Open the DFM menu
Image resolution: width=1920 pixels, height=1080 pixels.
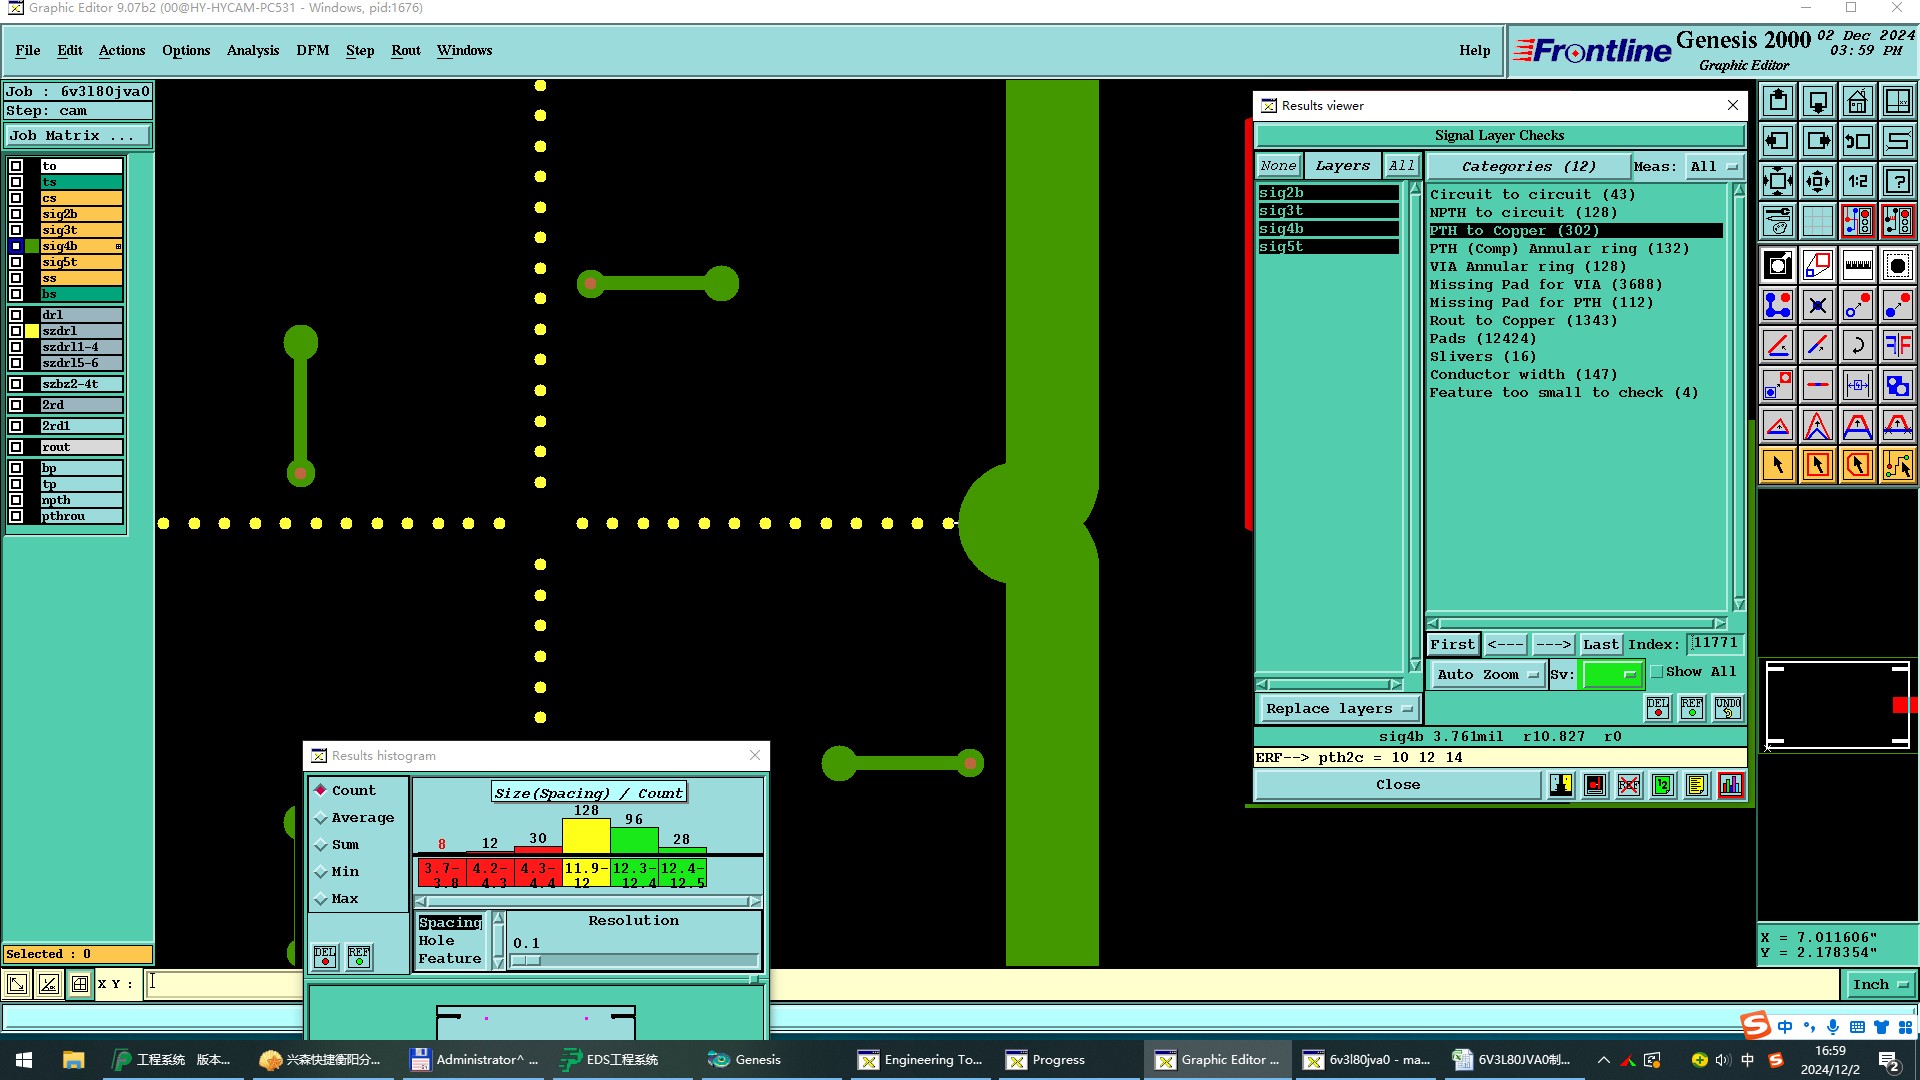point(312,50)
